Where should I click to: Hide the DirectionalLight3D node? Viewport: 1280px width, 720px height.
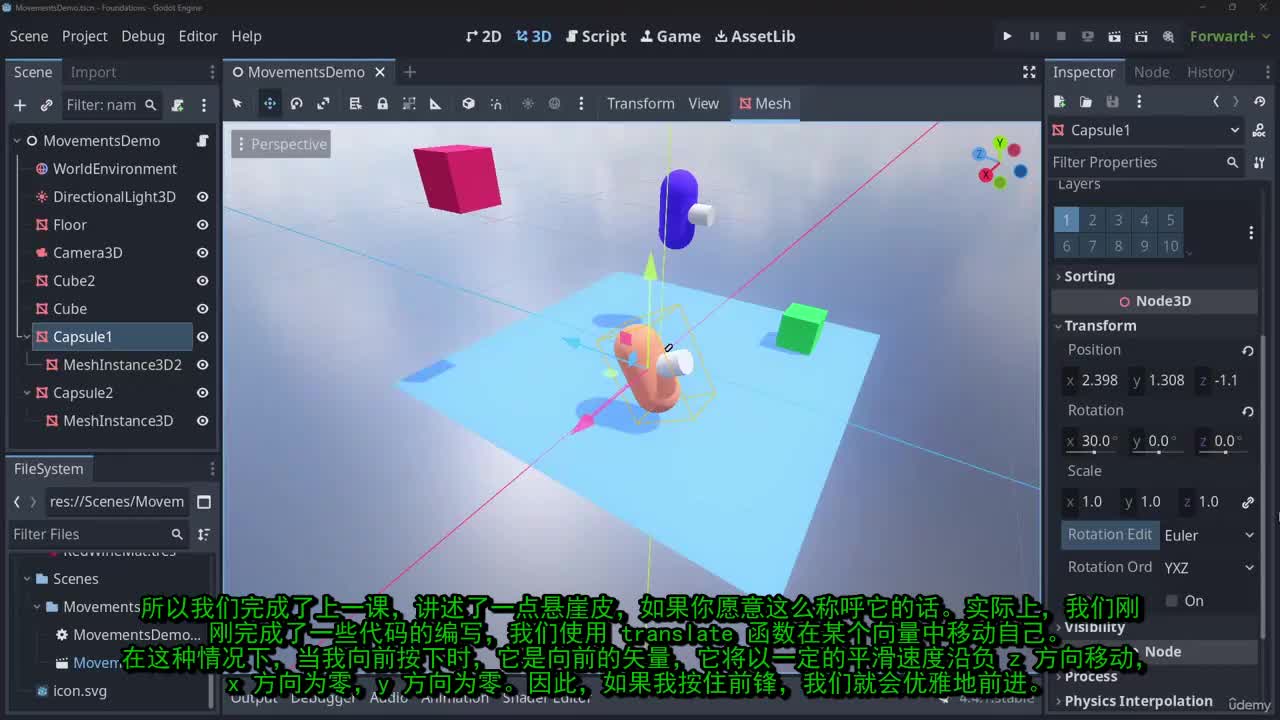click(202, 197)
